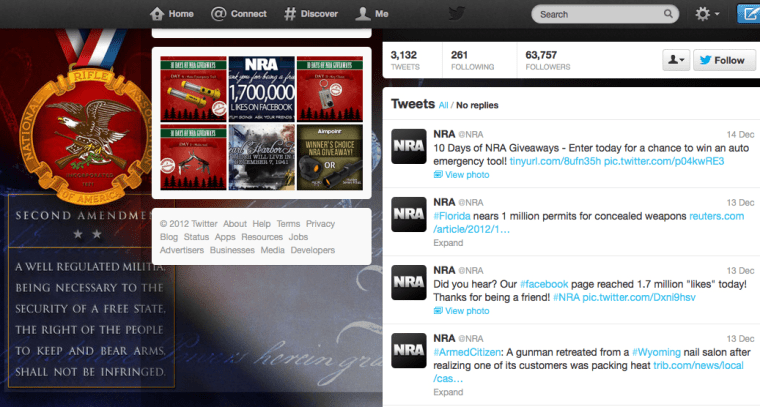The width and height of the screenshot is (760, 407).
Task: Open the #Florida hashtag
Action: [452, 216]
